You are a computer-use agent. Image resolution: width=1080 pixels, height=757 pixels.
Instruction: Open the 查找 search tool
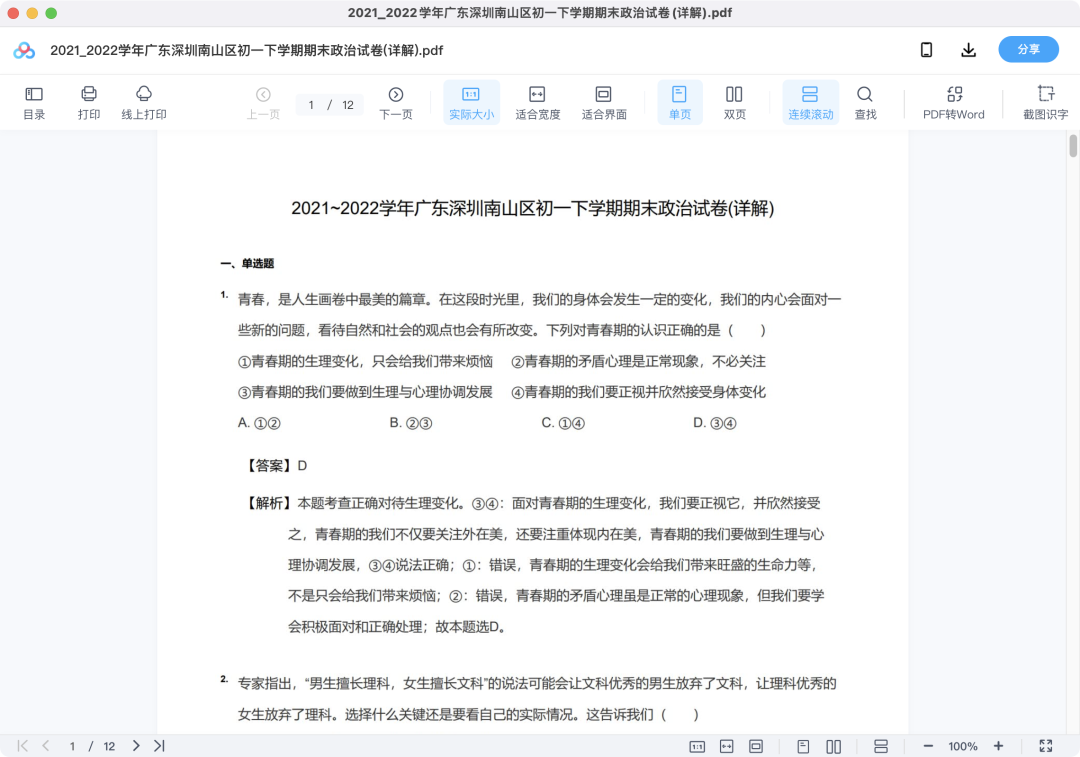pos(865,102)
